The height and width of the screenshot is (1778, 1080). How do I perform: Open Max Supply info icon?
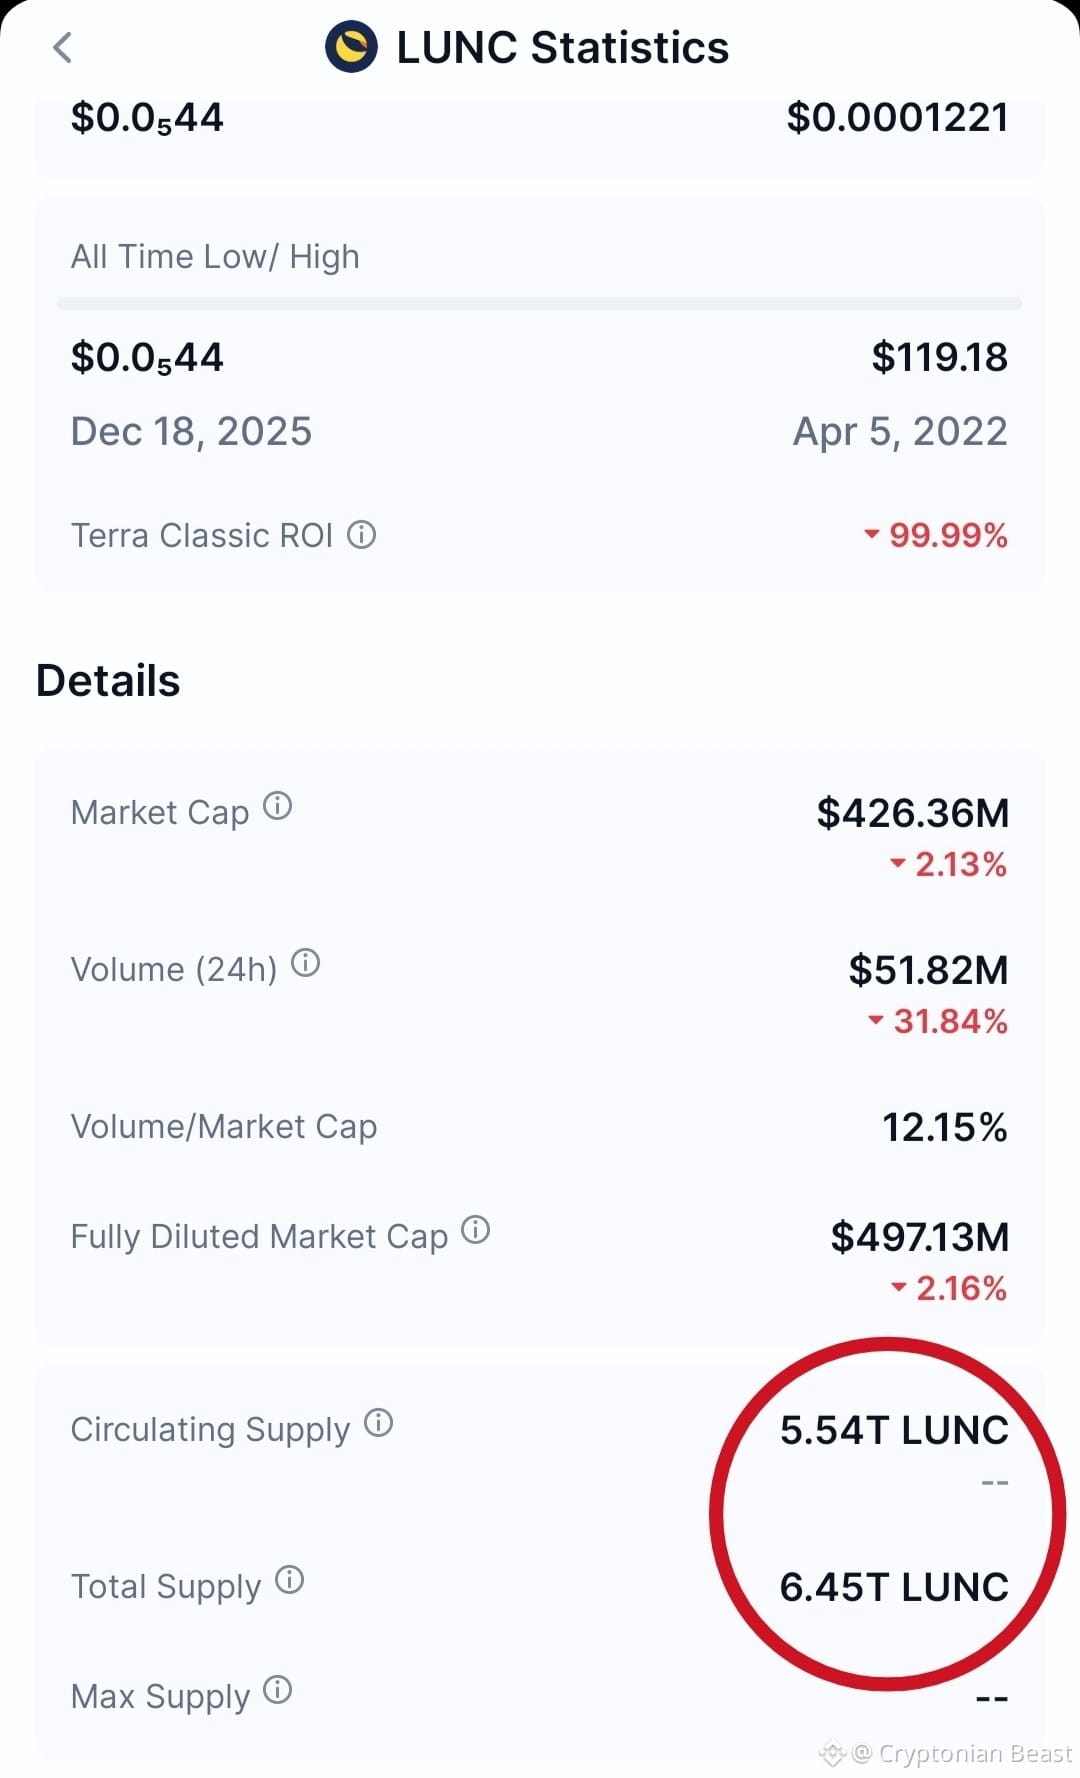[277, 1690]
